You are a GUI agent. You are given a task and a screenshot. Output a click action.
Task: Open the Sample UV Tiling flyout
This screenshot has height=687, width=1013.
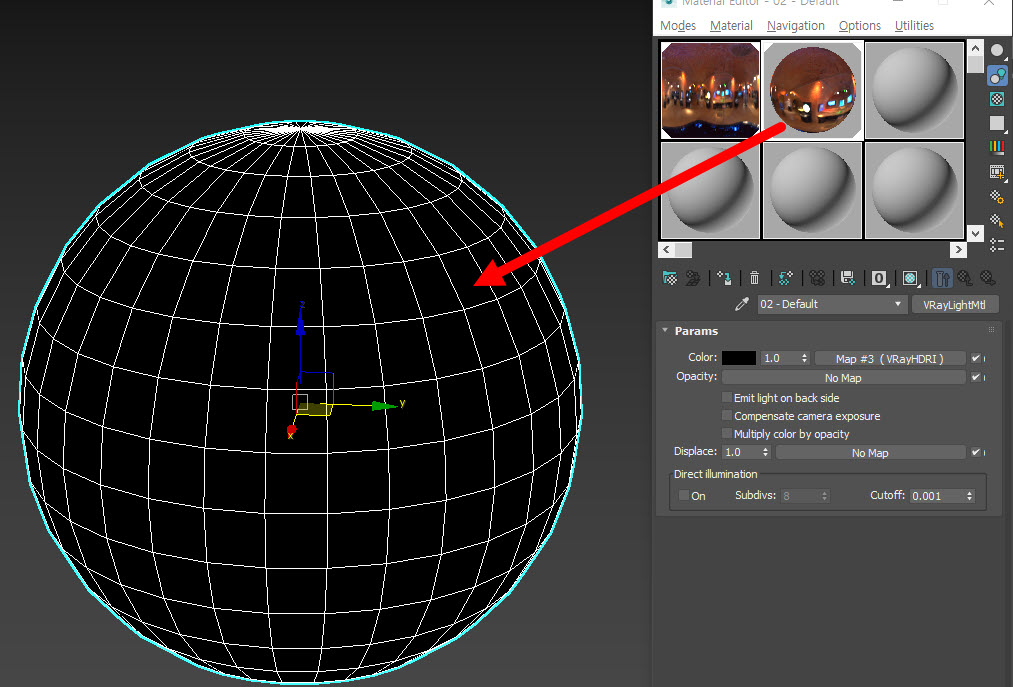click(x=997, y=123)
